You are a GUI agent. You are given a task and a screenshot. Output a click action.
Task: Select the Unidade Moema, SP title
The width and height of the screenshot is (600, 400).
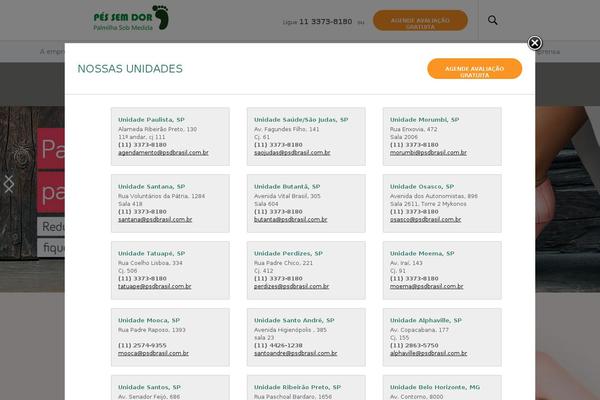click(x=422, y=253)
